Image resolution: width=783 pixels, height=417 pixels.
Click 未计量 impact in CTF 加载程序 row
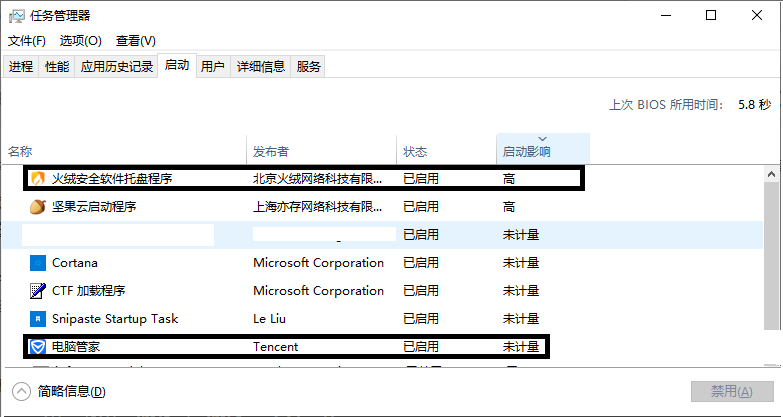coord(521,291)
